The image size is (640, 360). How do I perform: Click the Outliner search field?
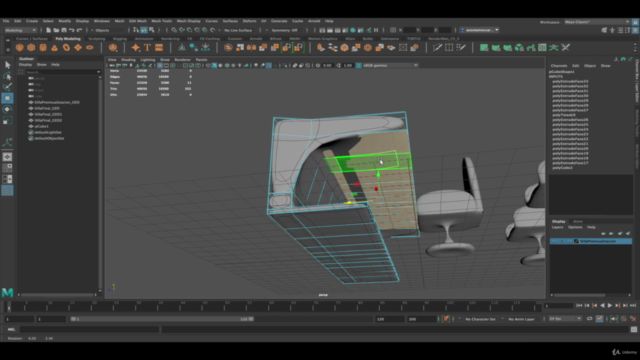pyautogui.click(x=62, y=72)
